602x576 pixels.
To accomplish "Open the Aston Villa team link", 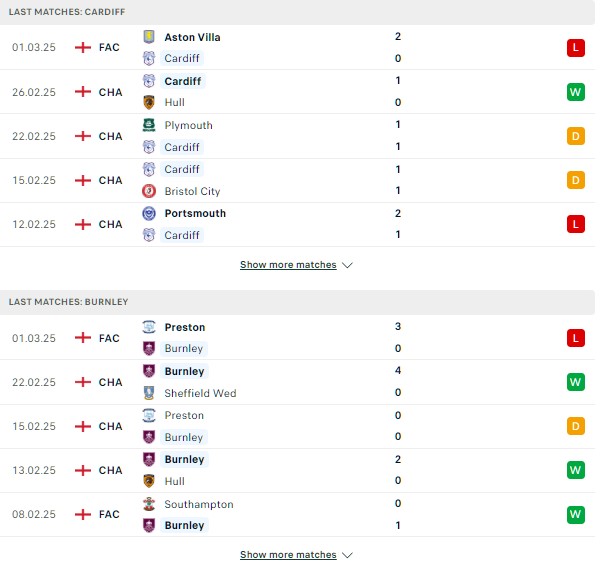I will click(192, 37).
